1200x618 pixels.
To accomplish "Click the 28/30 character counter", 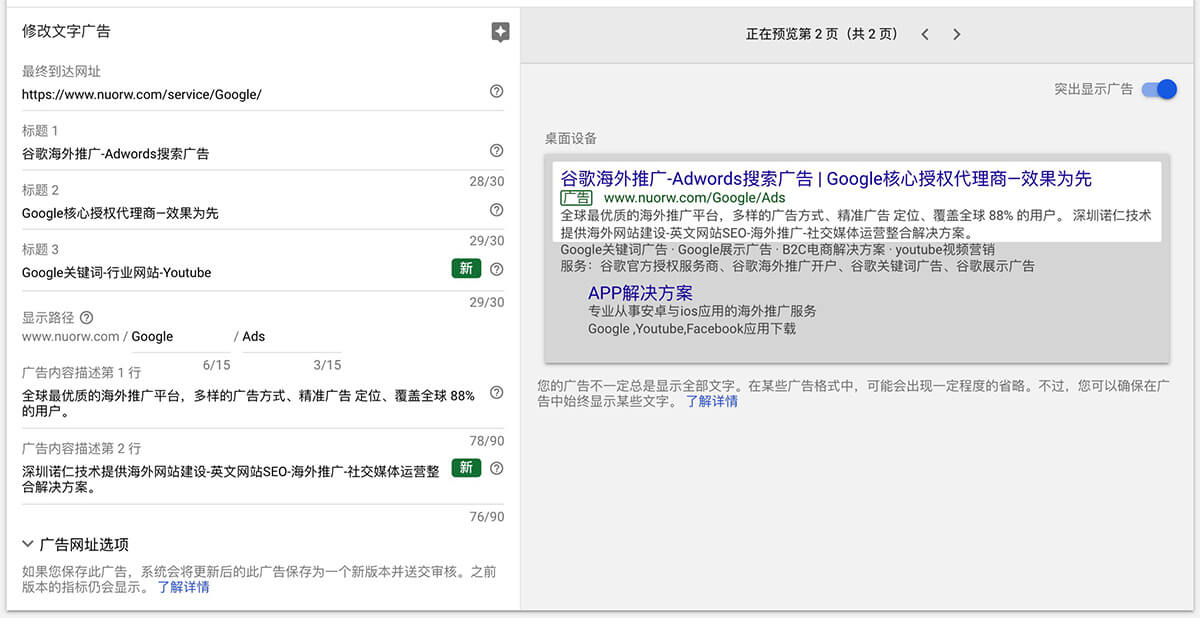I will tap(487, 182).
